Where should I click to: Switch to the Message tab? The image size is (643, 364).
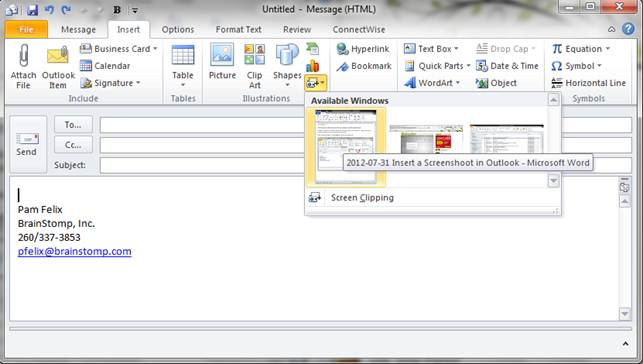(x=78, y=30)
